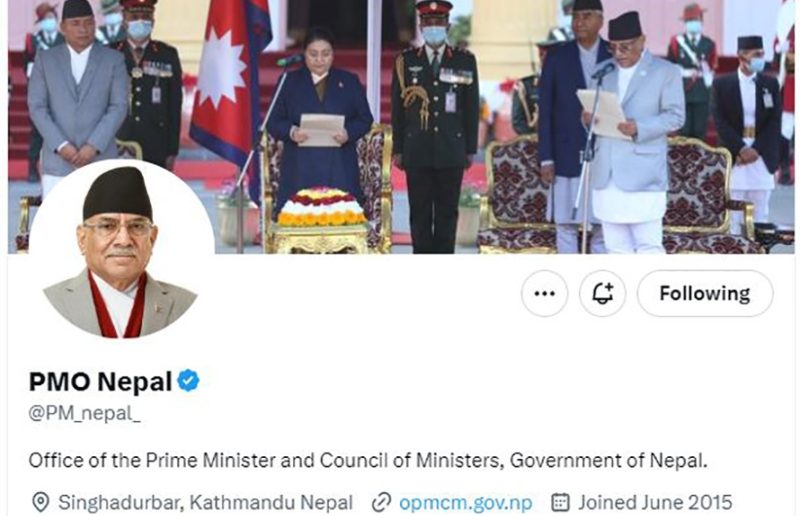Turn on notifications with the bell icon
The width and height of the screenshot is (800, 516).
click(x=602, y=293)
